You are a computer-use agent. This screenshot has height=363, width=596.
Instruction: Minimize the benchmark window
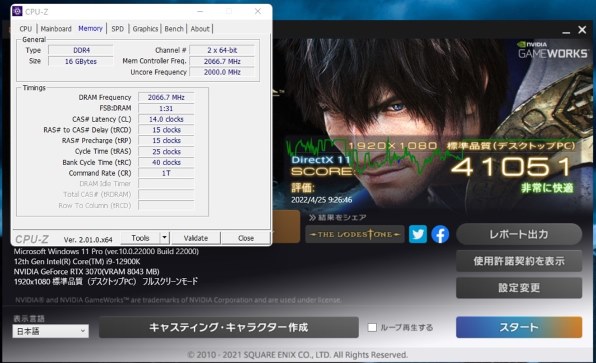[566, 31]
